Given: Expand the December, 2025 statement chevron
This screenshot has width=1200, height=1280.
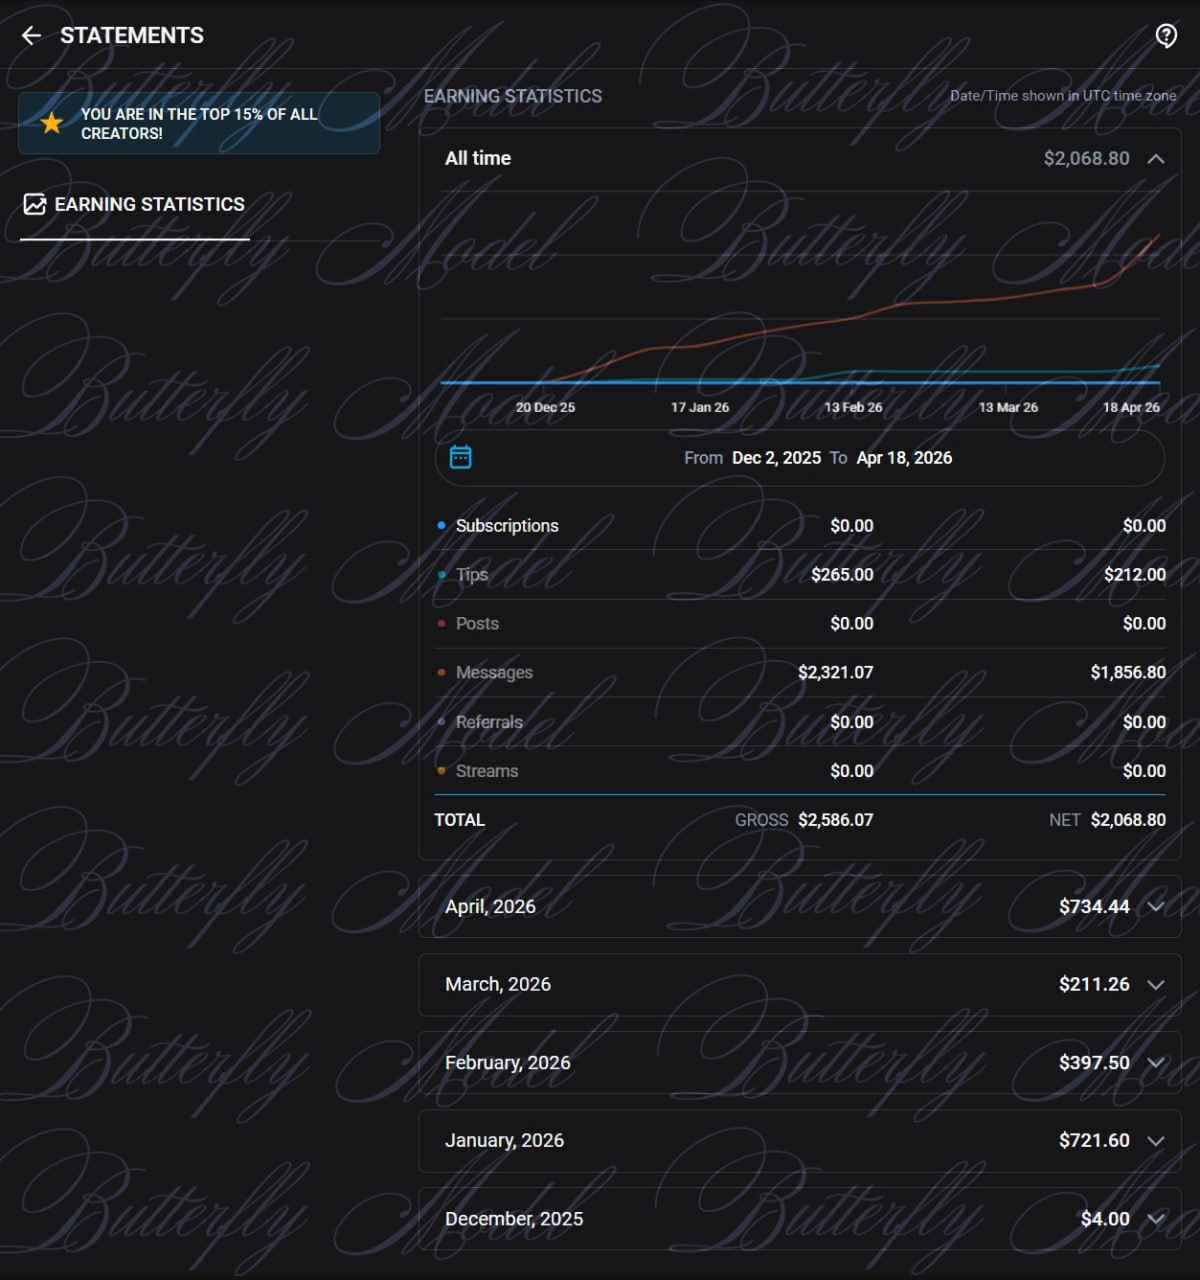Looking at the screenshot, I should 1156,1218.
